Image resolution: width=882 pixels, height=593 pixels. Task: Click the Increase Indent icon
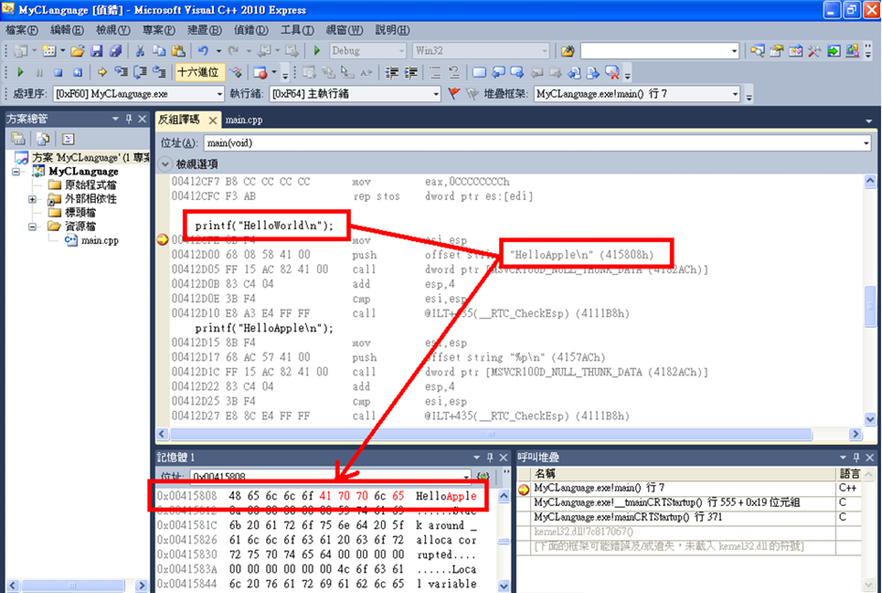click(411, 73)
